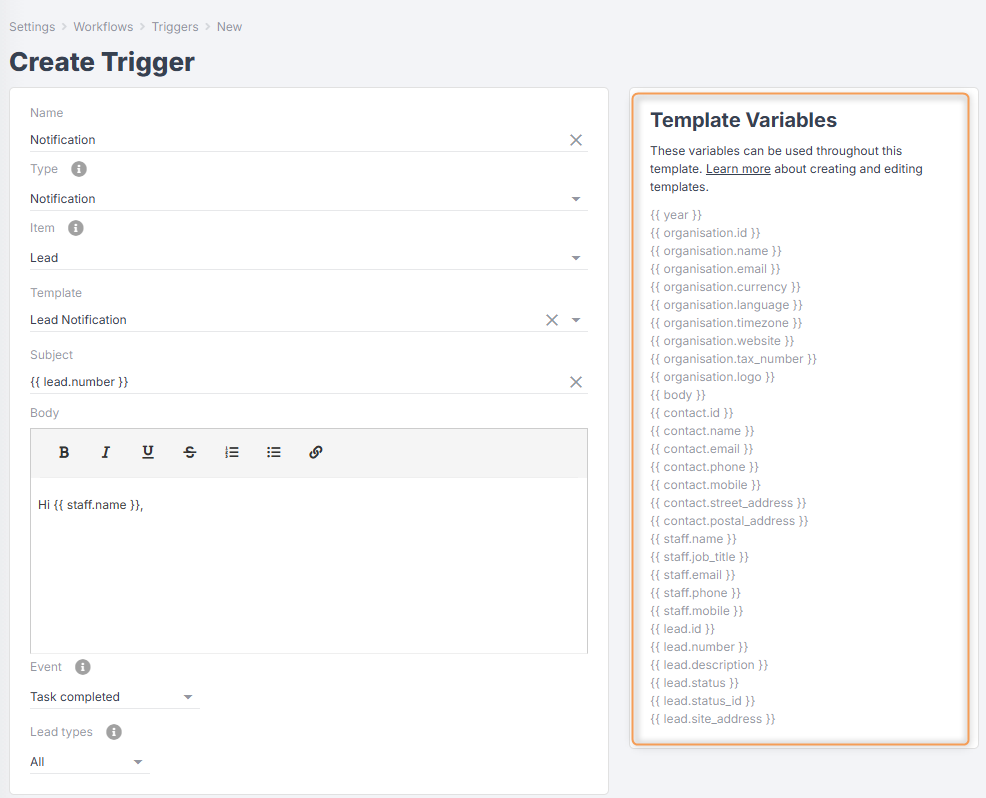Open the Type dropdown
The width and height of the screenshot is (986, 798).
point(576,199)
